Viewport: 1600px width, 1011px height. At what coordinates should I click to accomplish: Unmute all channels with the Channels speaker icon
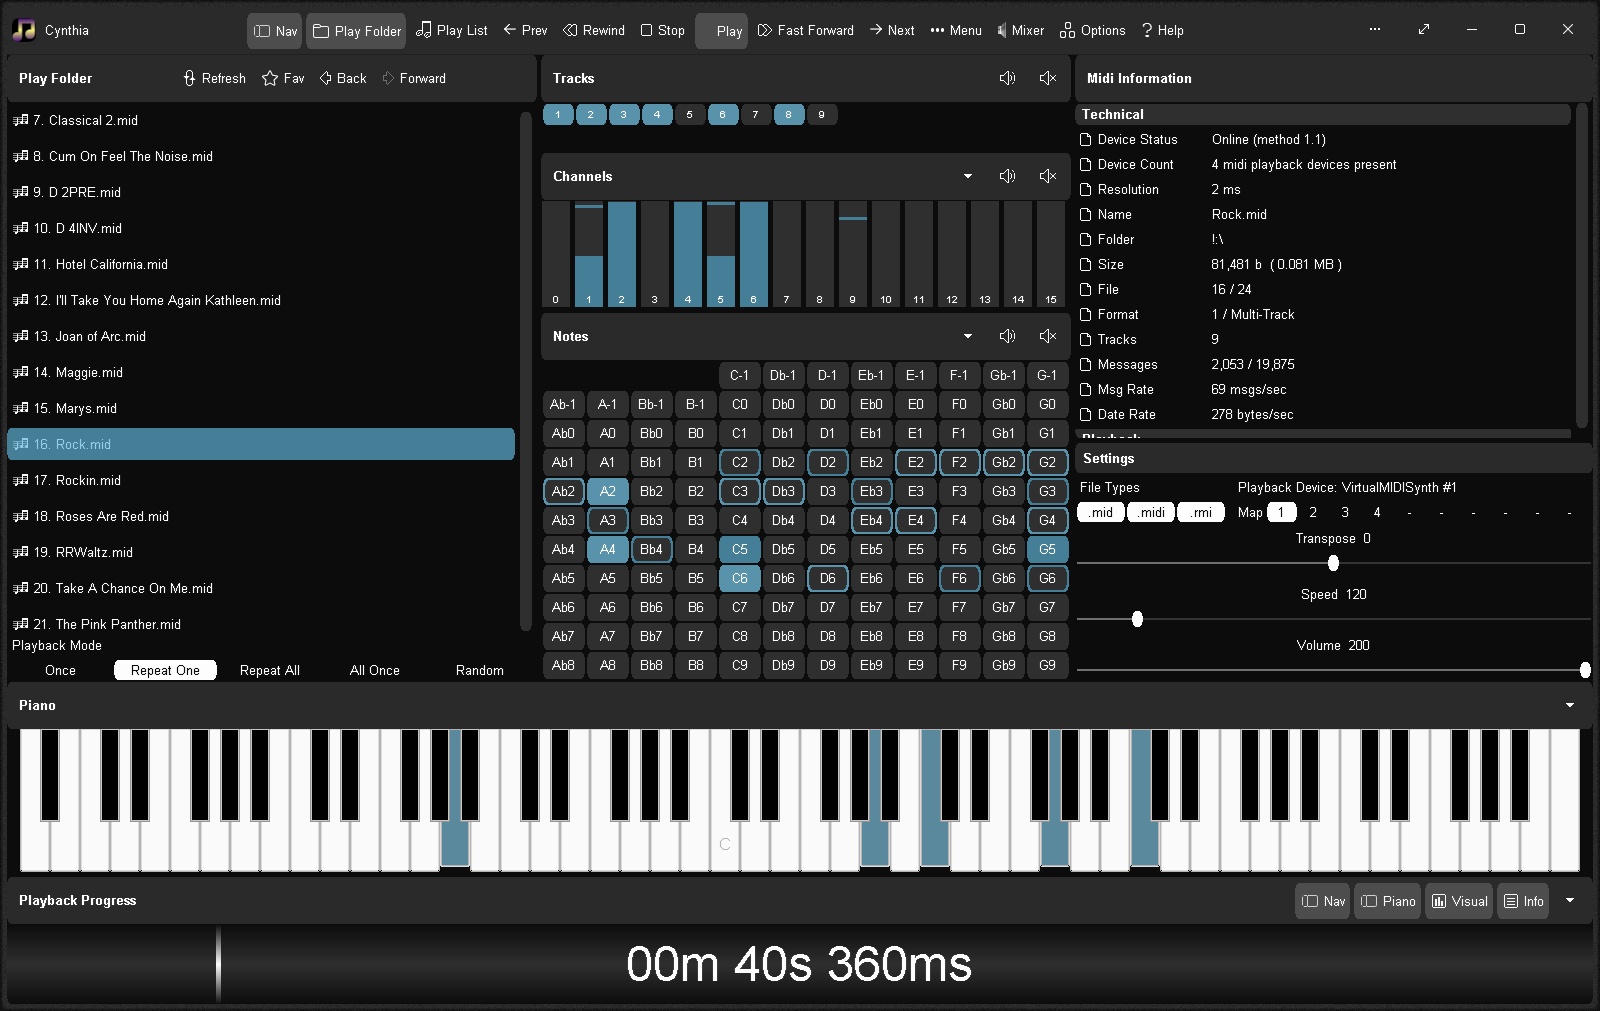[x=1007, y=176]
